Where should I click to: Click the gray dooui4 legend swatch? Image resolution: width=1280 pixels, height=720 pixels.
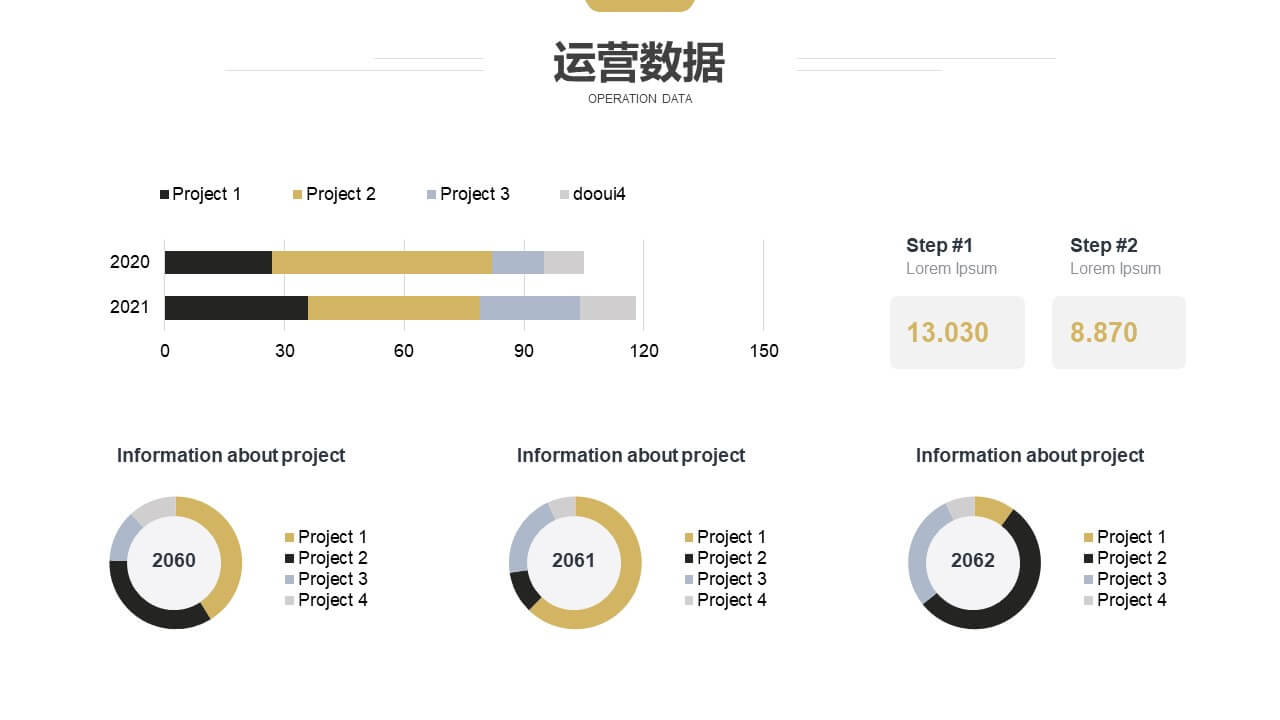[564, 194]
